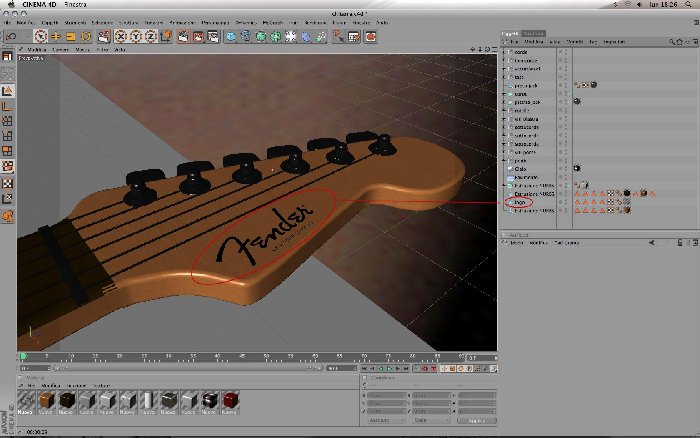Toggle the X axis lock
This screenshot has height=438, width=700.
(121, 36)
